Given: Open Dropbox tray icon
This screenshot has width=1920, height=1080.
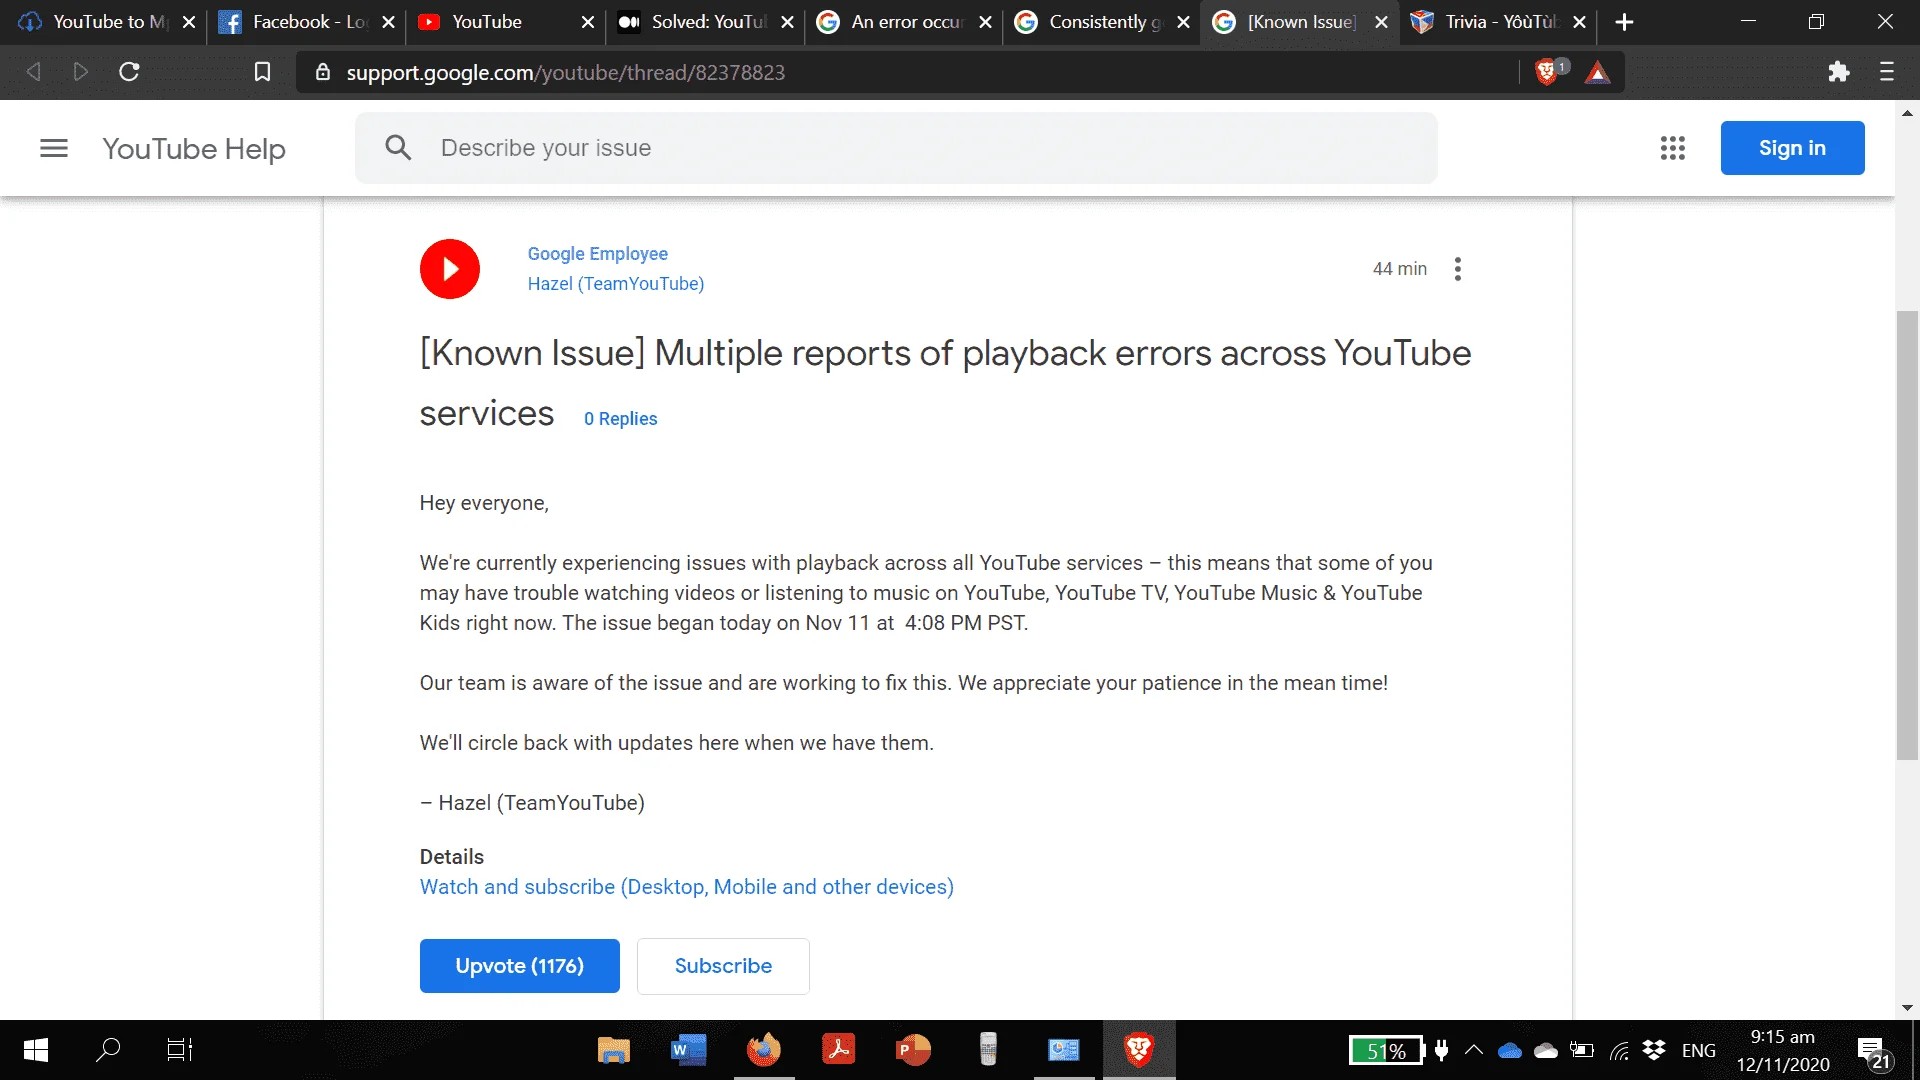Looking at the screenshot, I should 1654,1050.
